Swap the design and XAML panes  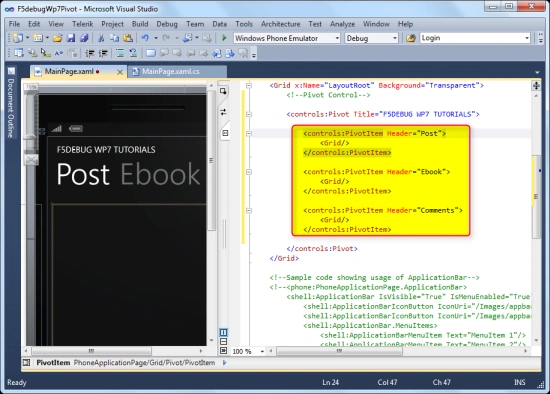(223, 112)
